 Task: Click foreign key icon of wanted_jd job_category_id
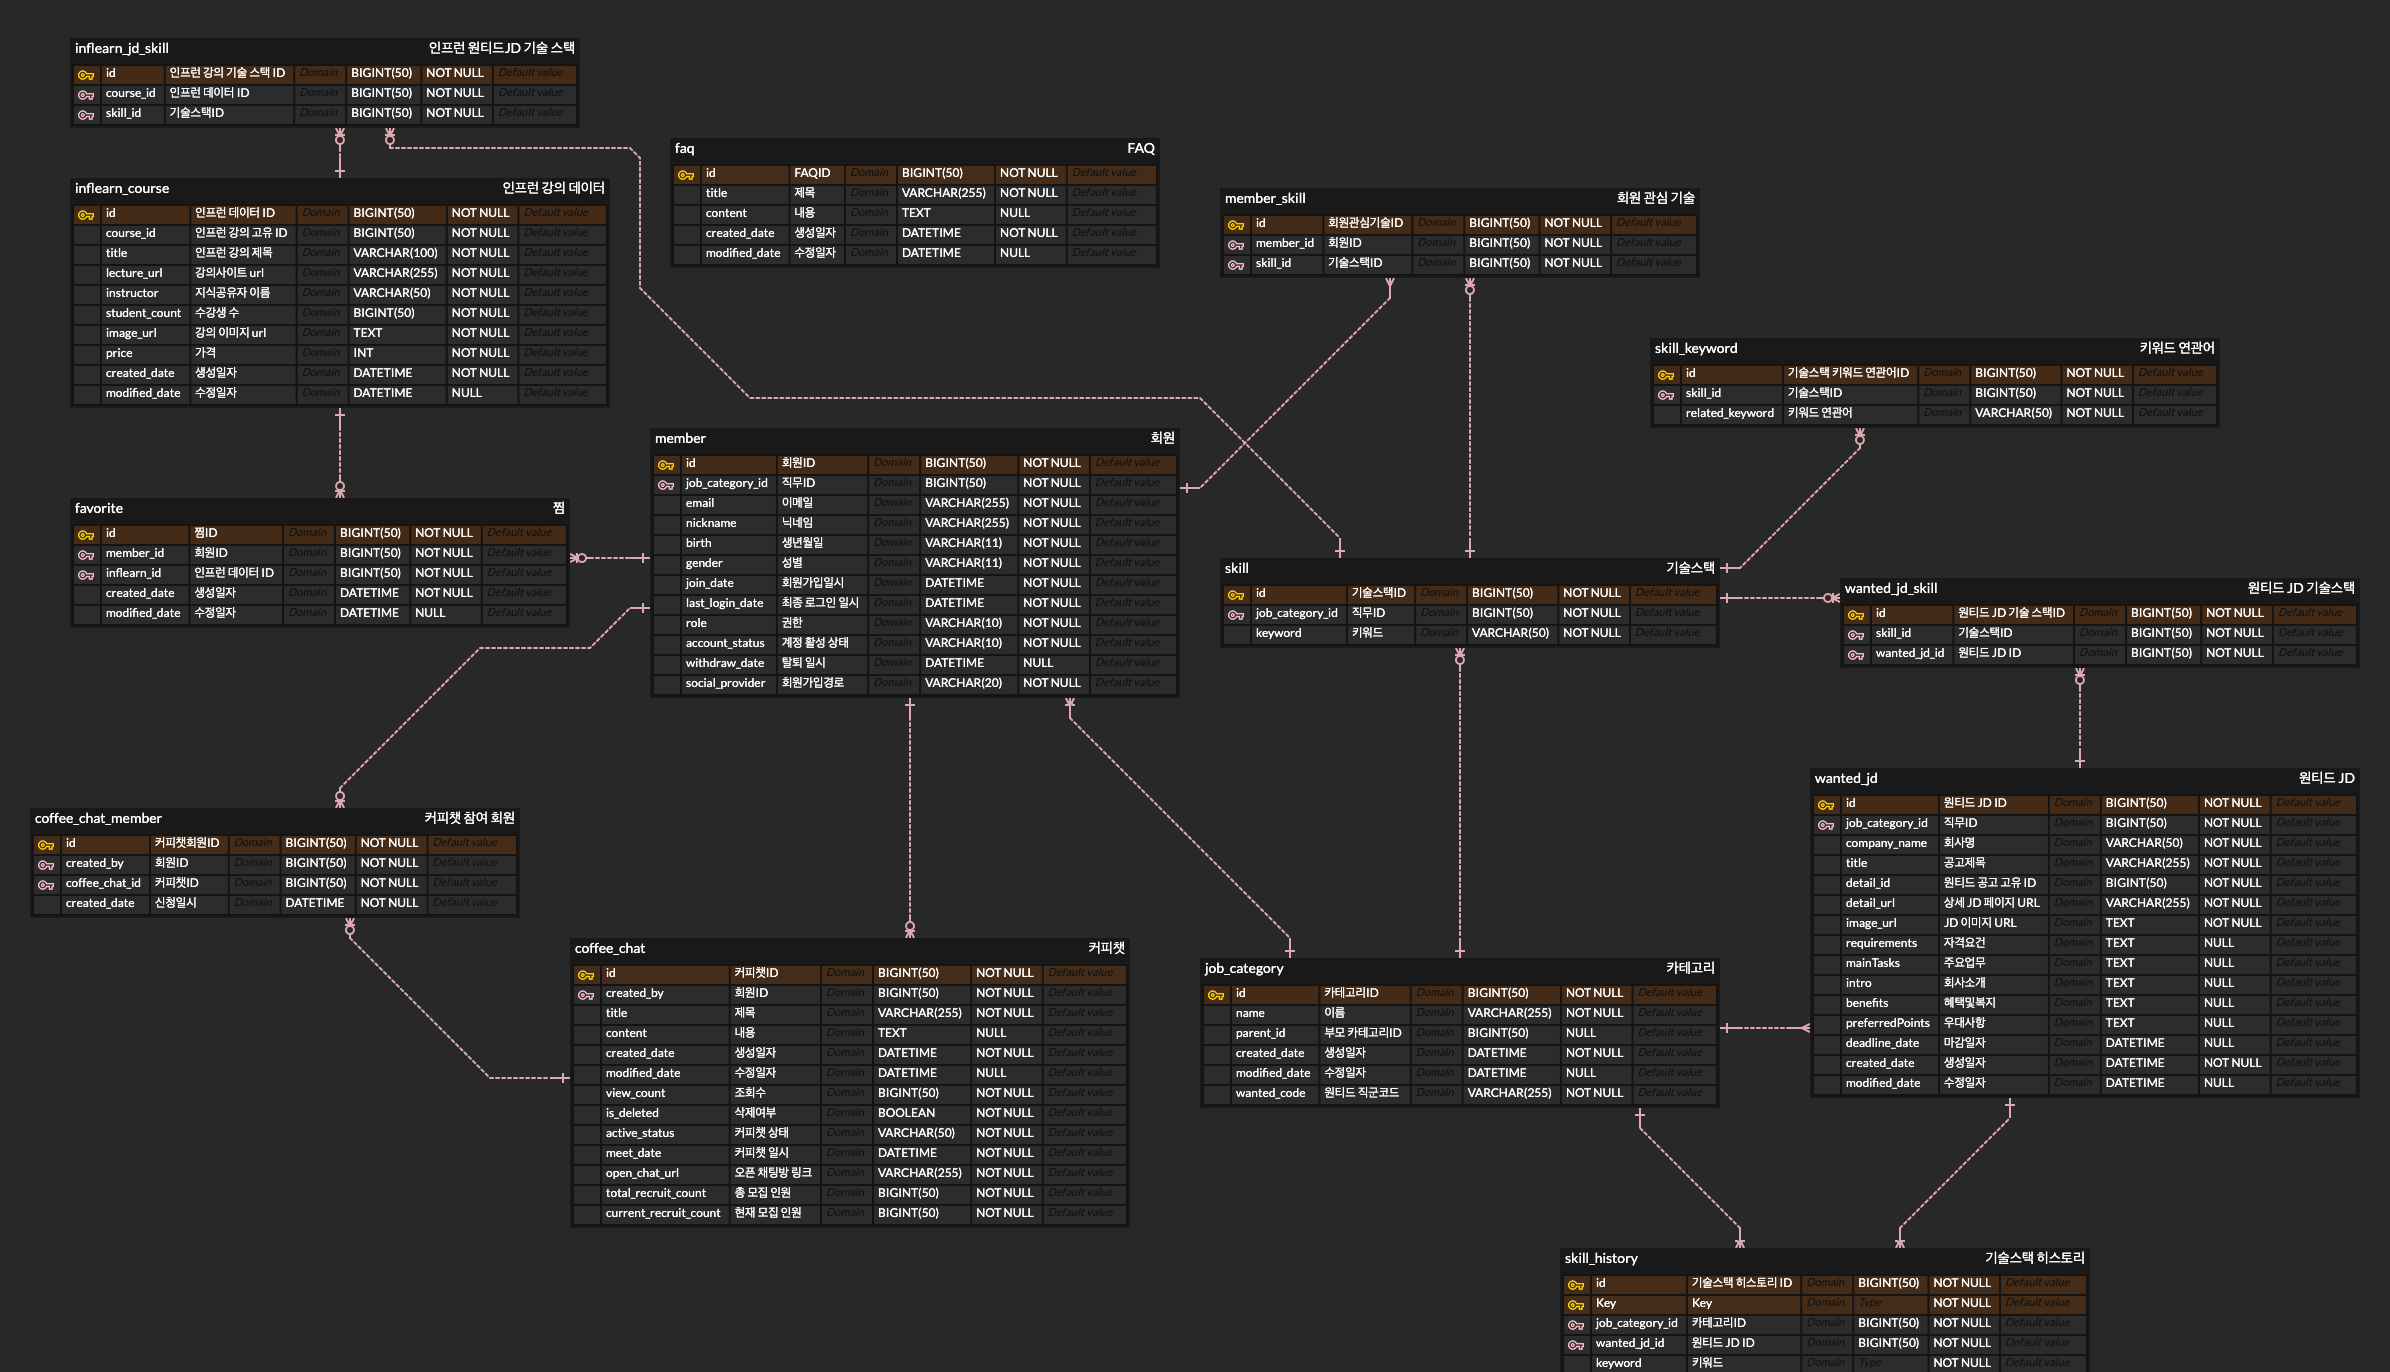(x=1826, y=824)
